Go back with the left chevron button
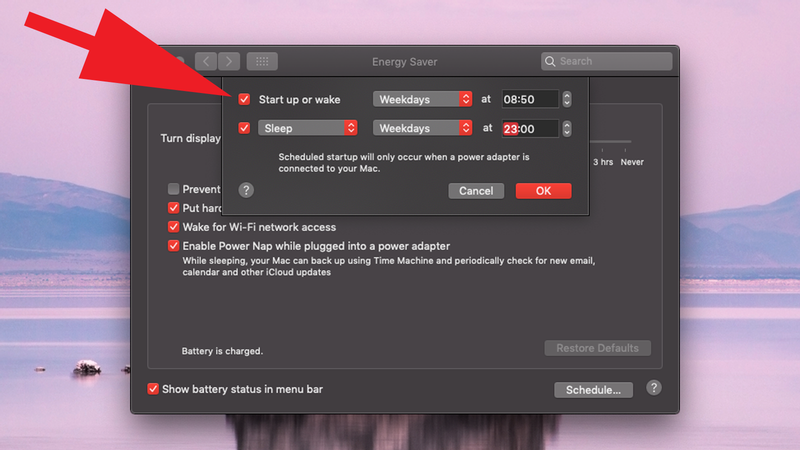 [206, 62]
